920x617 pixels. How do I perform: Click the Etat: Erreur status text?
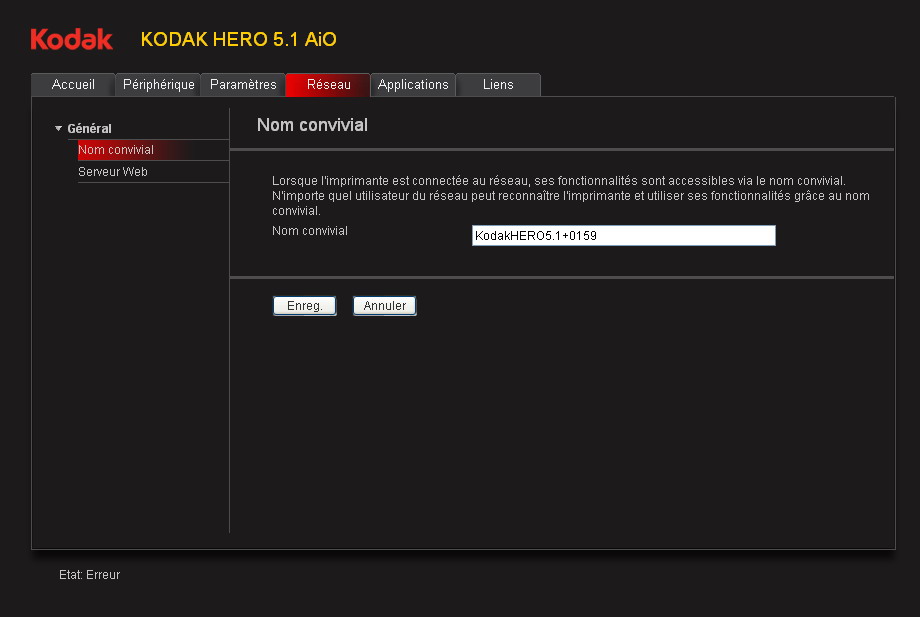(x=90, y=575)
